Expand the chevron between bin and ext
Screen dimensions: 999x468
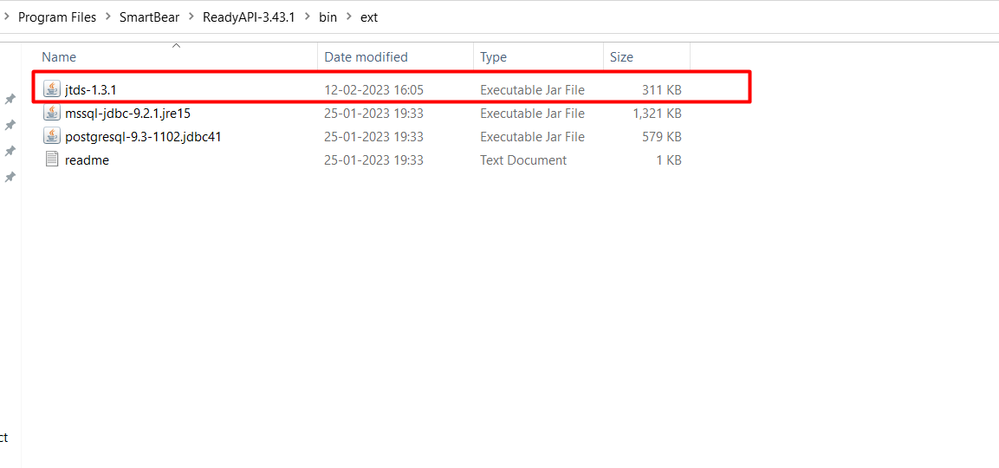(349, 17)
